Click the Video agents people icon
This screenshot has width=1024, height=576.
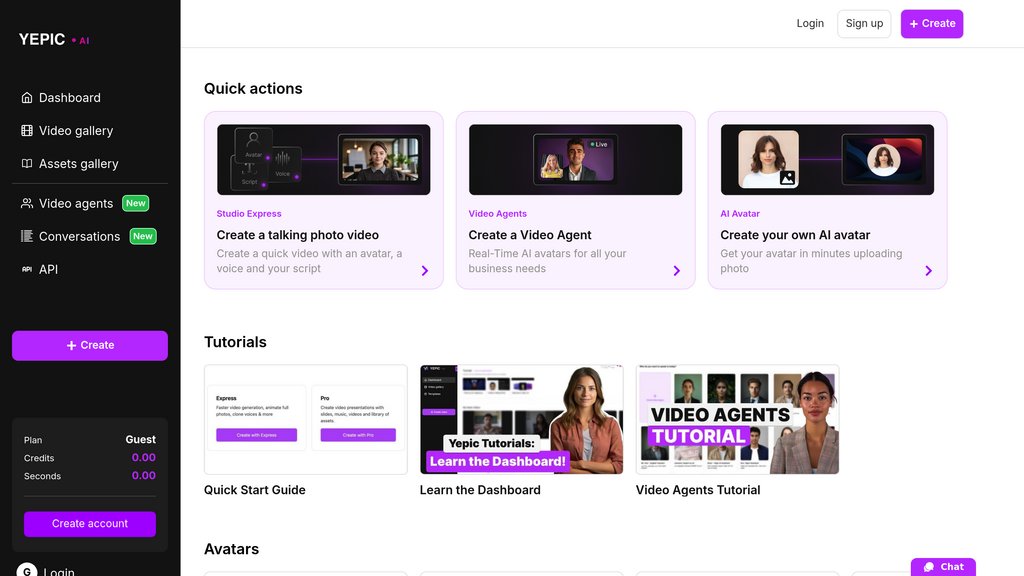(x=27, y=203)
